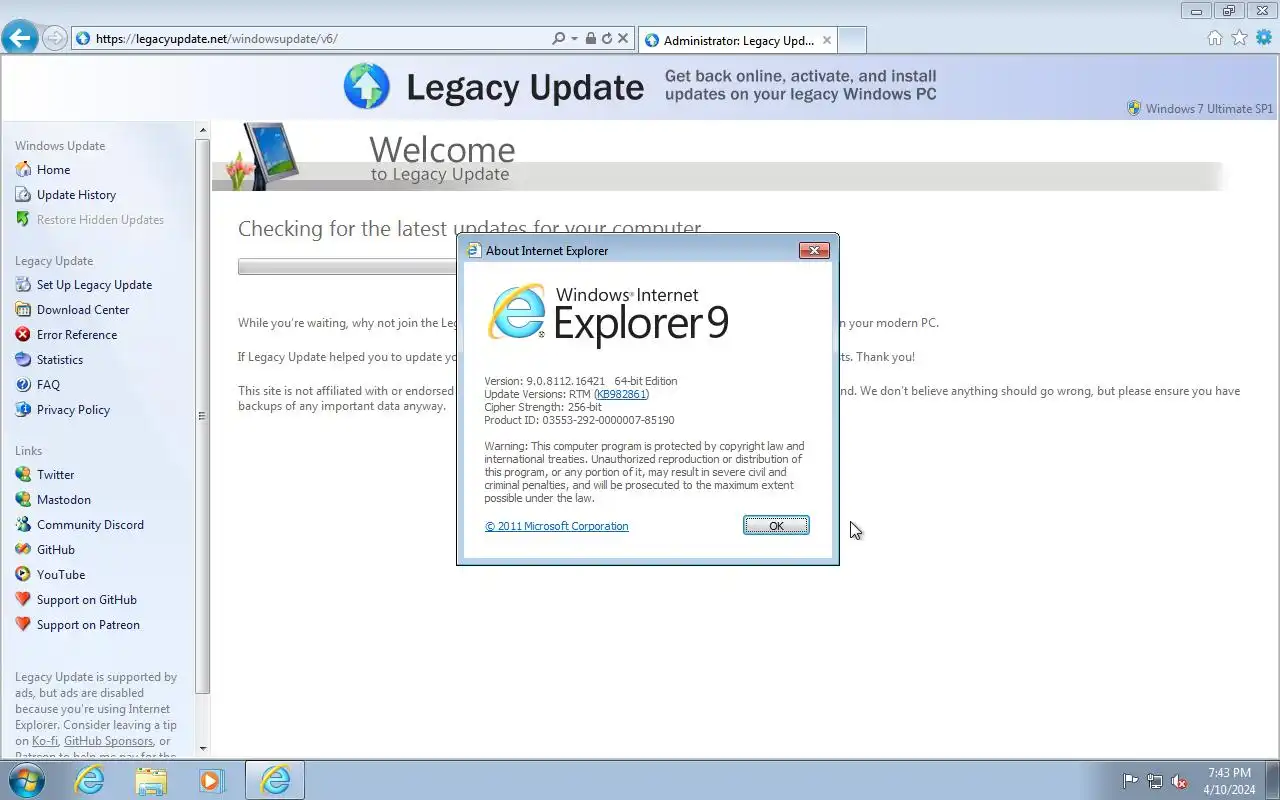Launch Windows Media Player from taskbar

(x=212, y=780)
